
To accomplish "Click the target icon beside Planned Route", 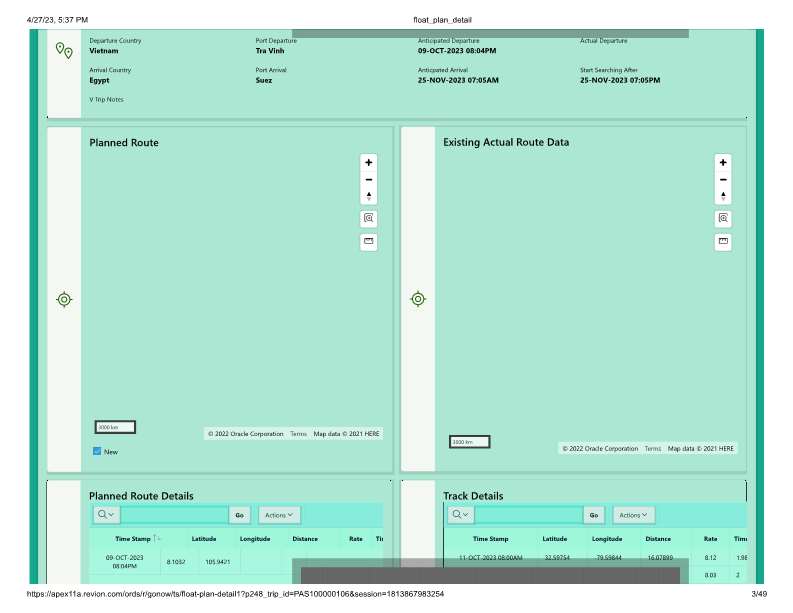I will click(64, 299).
